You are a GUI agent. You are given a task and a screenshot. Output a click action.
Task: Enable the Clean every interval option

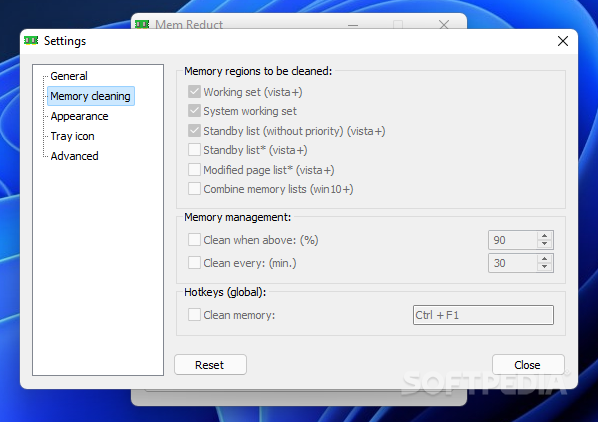click(194, 263)
